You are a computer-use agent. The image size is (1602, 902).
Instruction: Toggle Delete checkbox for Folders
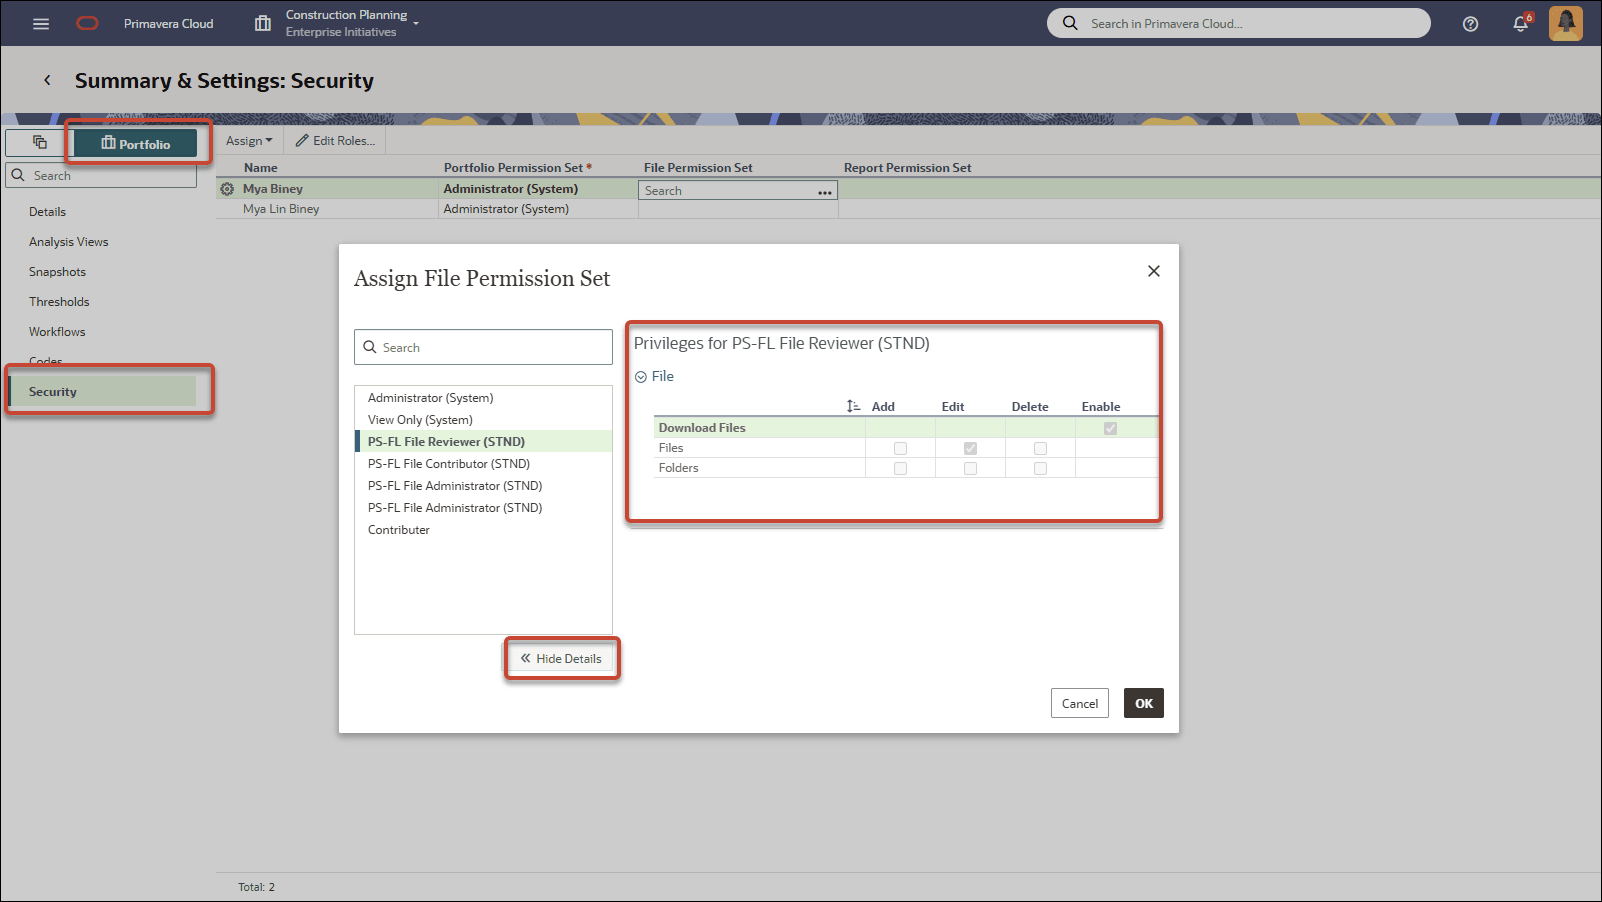(x=1040, y=468)
